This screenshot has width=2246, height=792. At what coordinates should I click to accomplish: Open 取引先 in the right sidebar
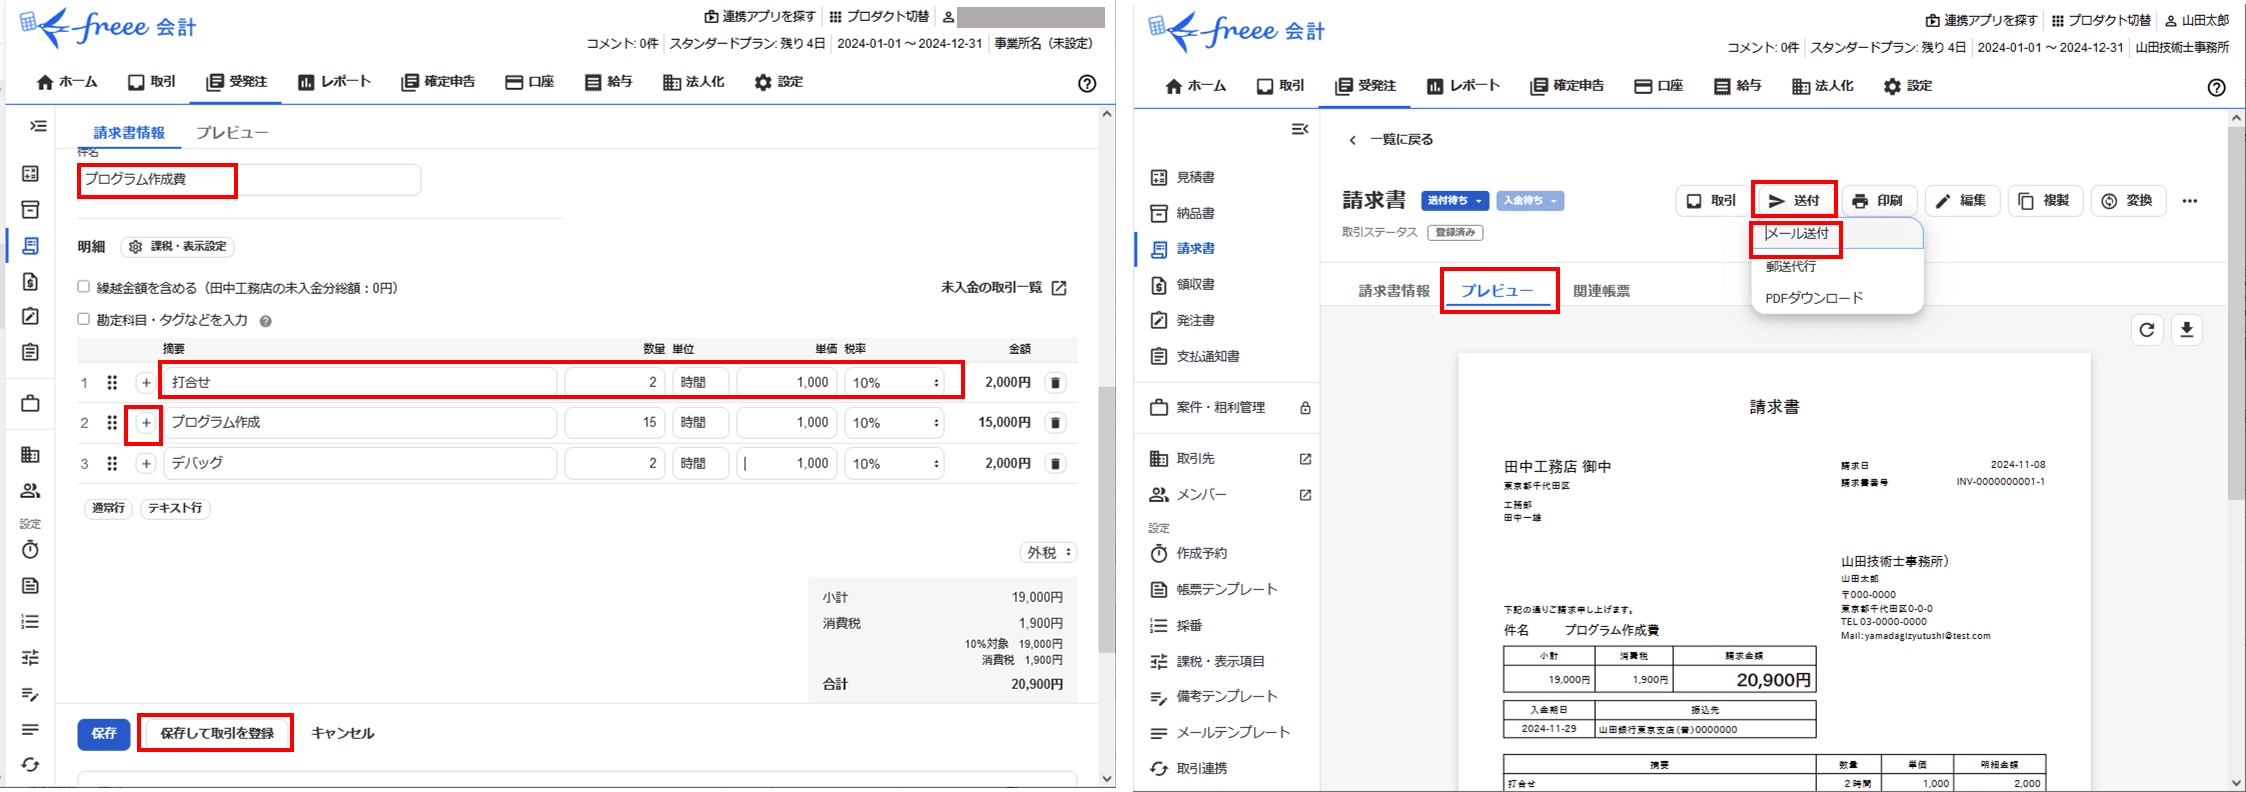pos(1230,458)
